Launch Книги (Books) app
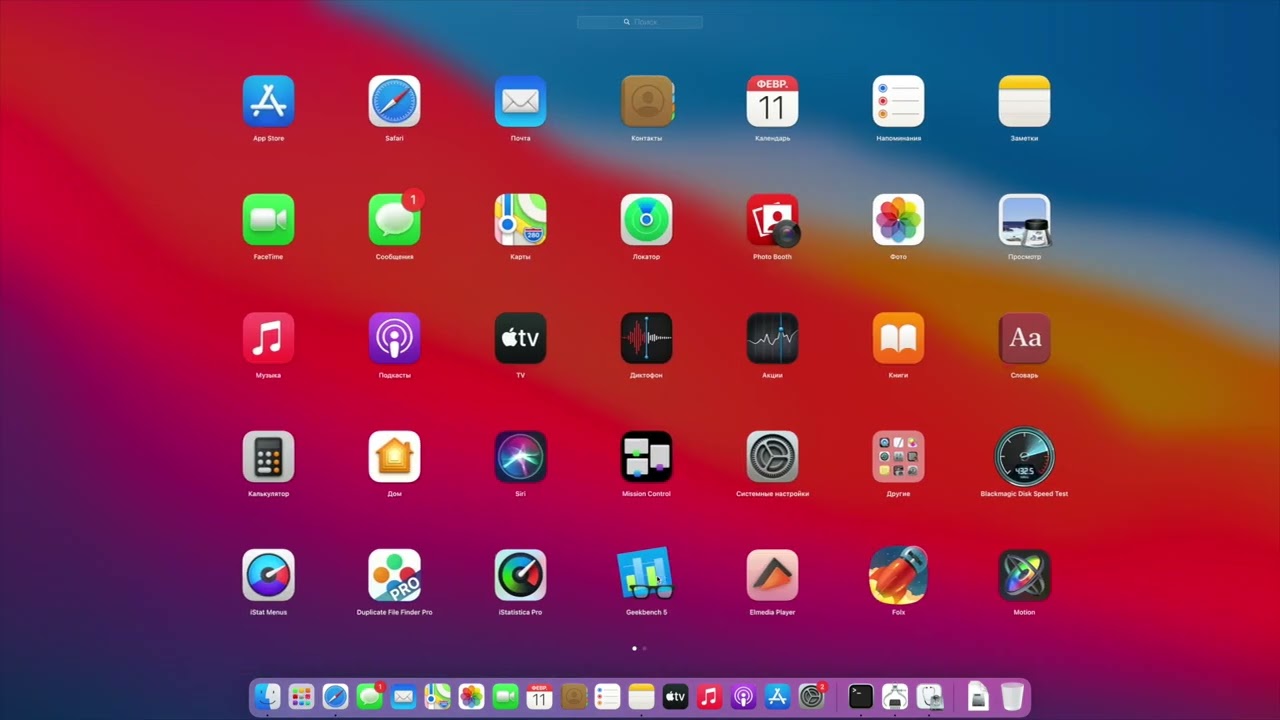Screen dimensions: 1280x720 898,338
